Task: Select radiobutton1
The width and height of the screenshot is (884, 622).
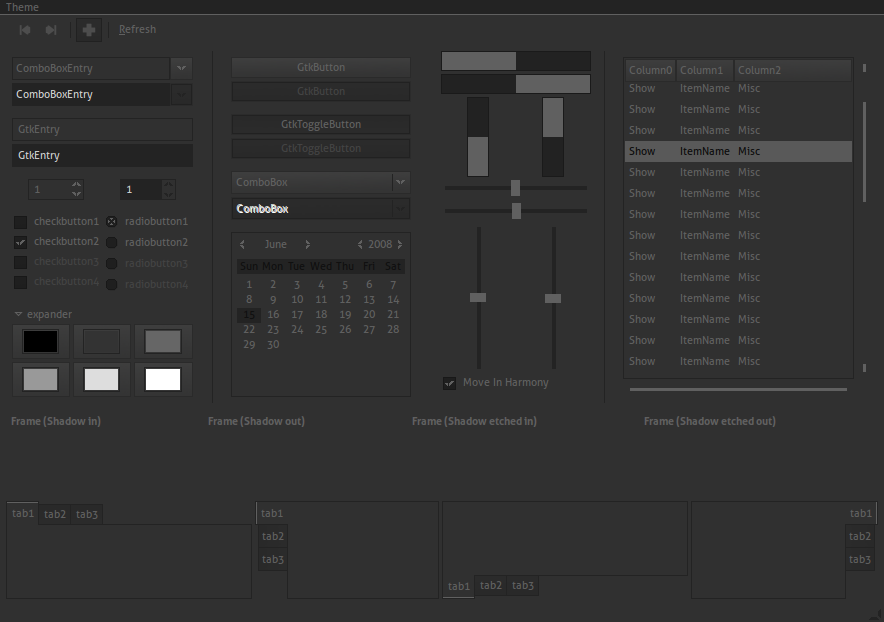Action: coord(112,222)
